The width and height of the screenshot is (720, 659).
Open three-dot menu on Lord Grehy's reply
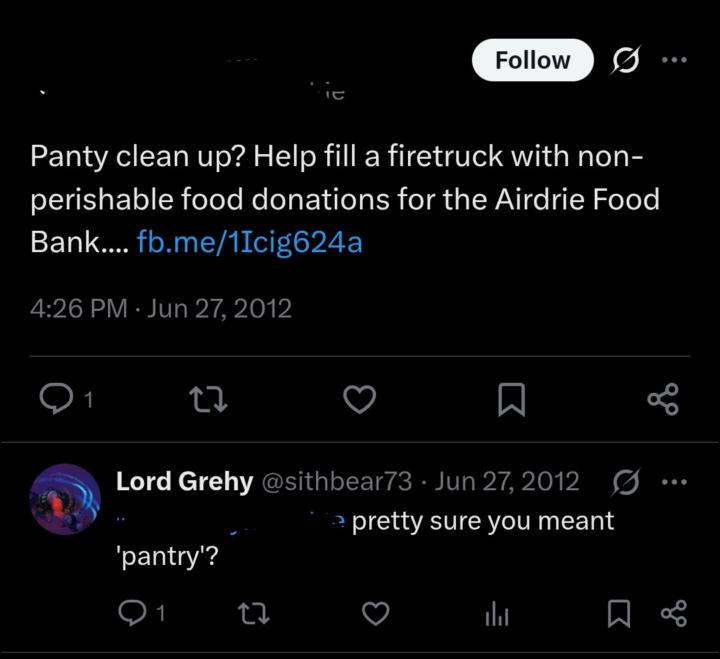click(x=675, y=481)
